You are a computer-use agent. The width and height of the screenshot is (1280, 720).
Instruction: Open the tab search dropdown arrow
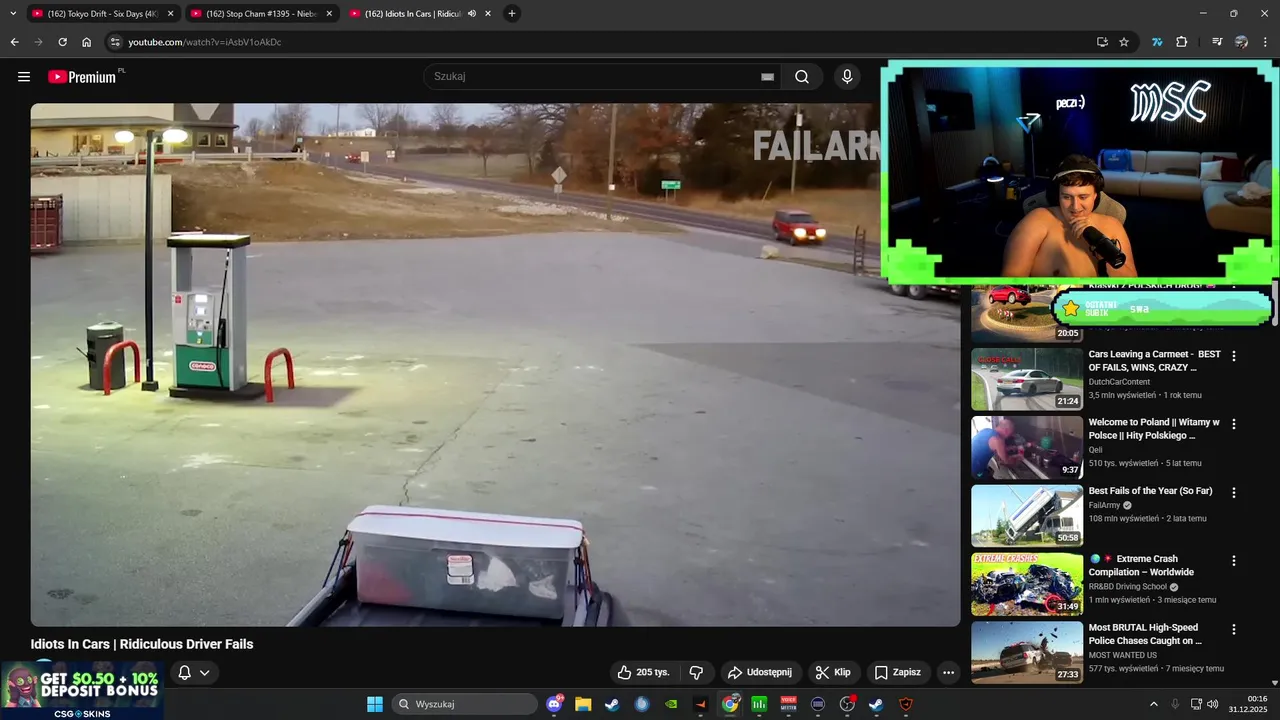tap(13, 13)
